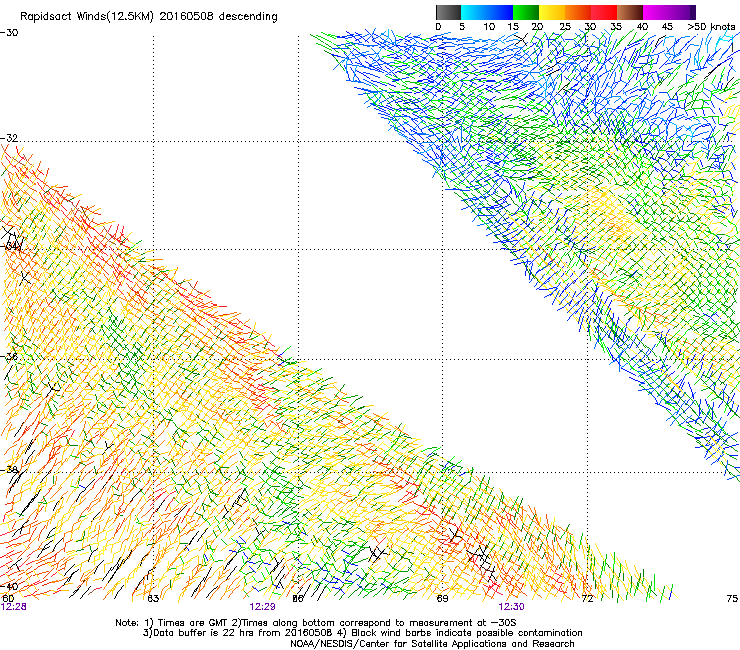Screen dimensions: 740x650
Task: Click the longitude label 66
Action: coord(298,599)
